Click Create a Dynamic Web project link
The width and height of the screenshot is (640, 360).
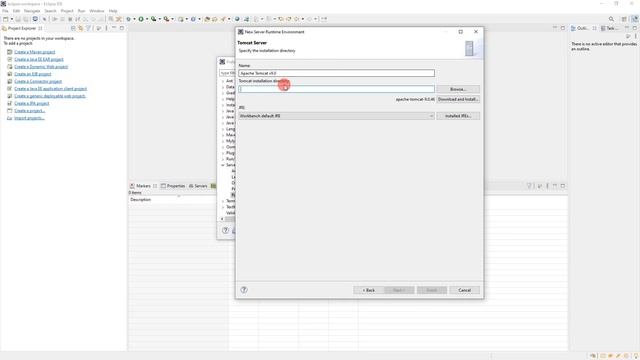click(x=41, y=67)
